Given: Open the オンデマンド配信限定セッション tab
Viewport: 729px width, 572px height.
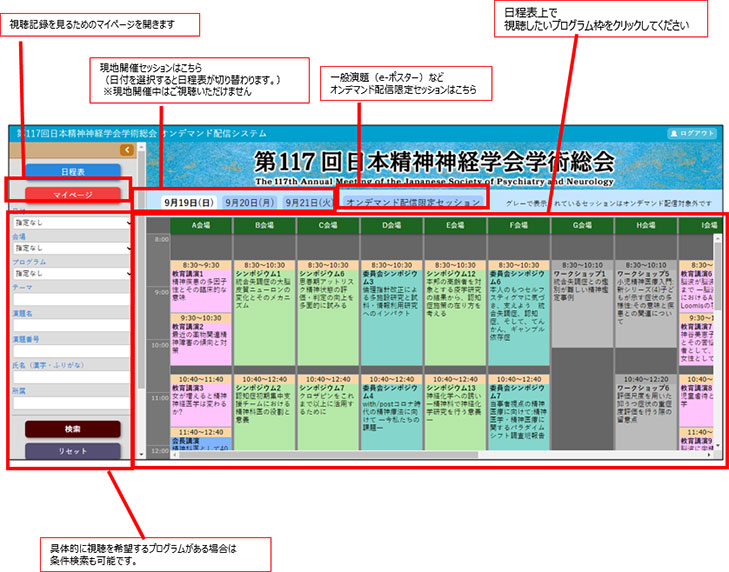Looking at the screenshot, I should pyautogui.click(x=413, y=202).
